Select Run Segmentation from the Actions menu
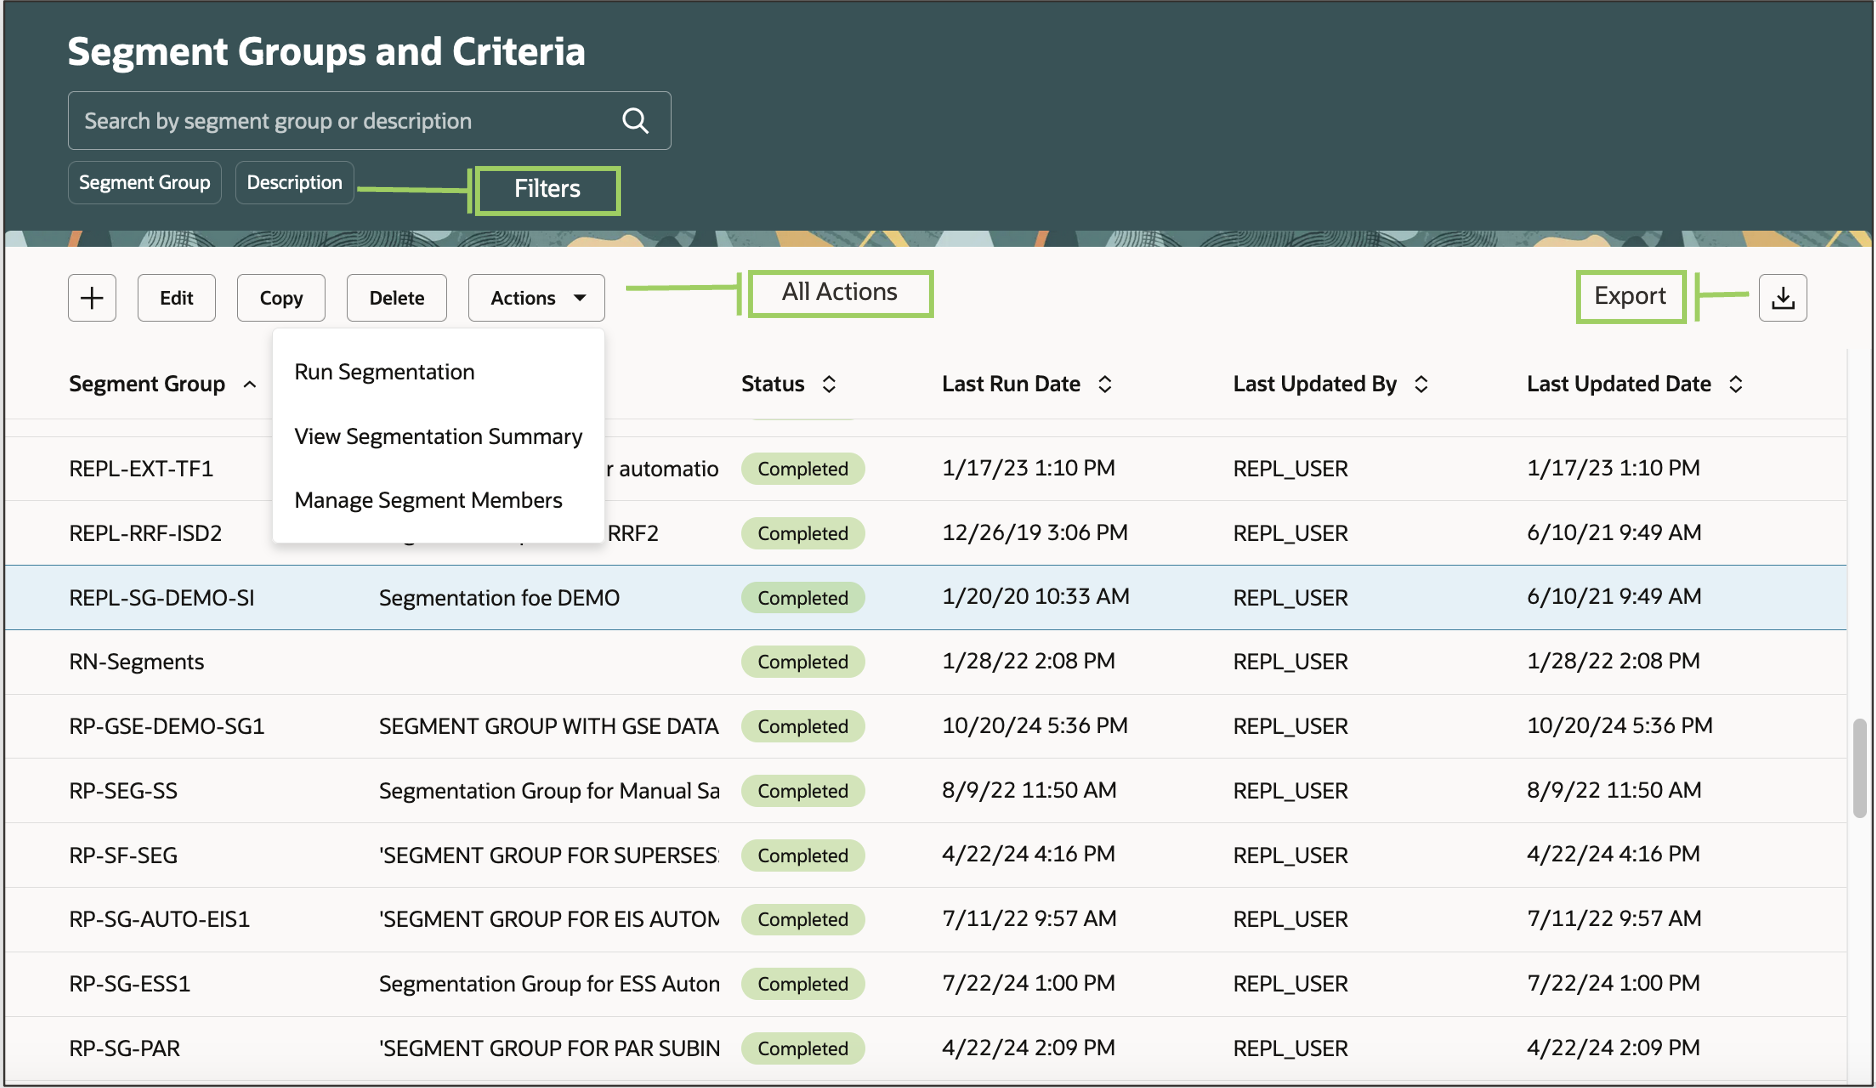Screen dimensions: 1876x1088 tap(384, 371)
